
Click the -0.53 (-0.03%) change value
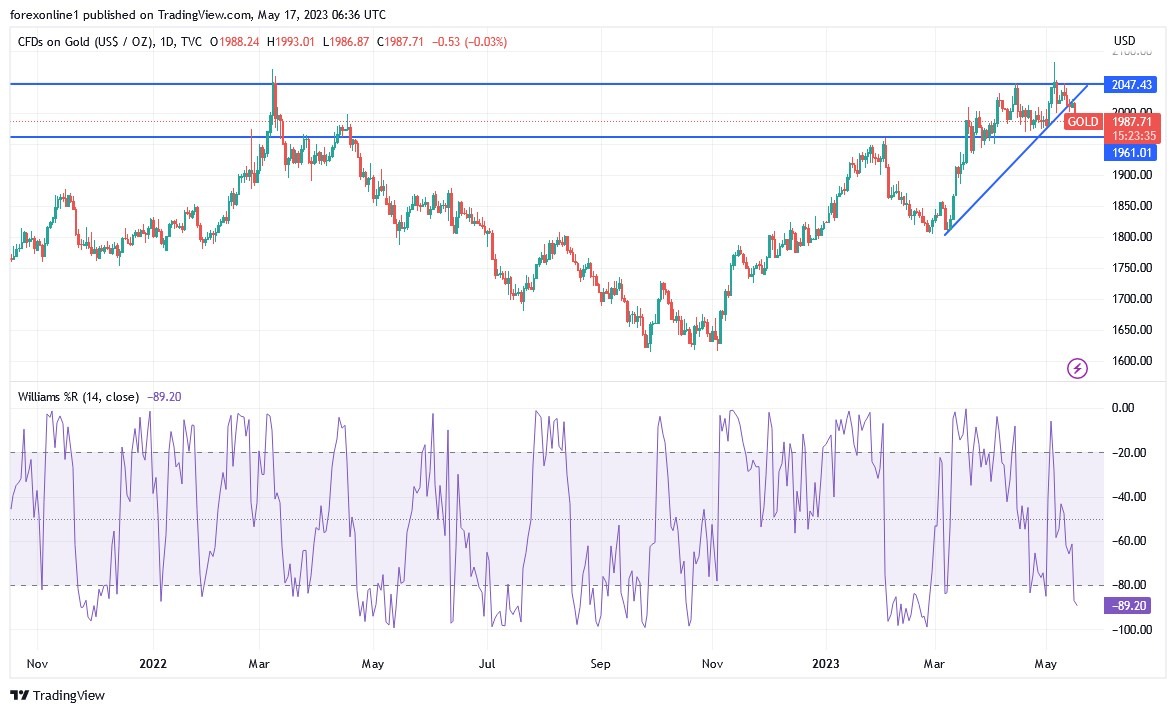(x=470, y=42)
